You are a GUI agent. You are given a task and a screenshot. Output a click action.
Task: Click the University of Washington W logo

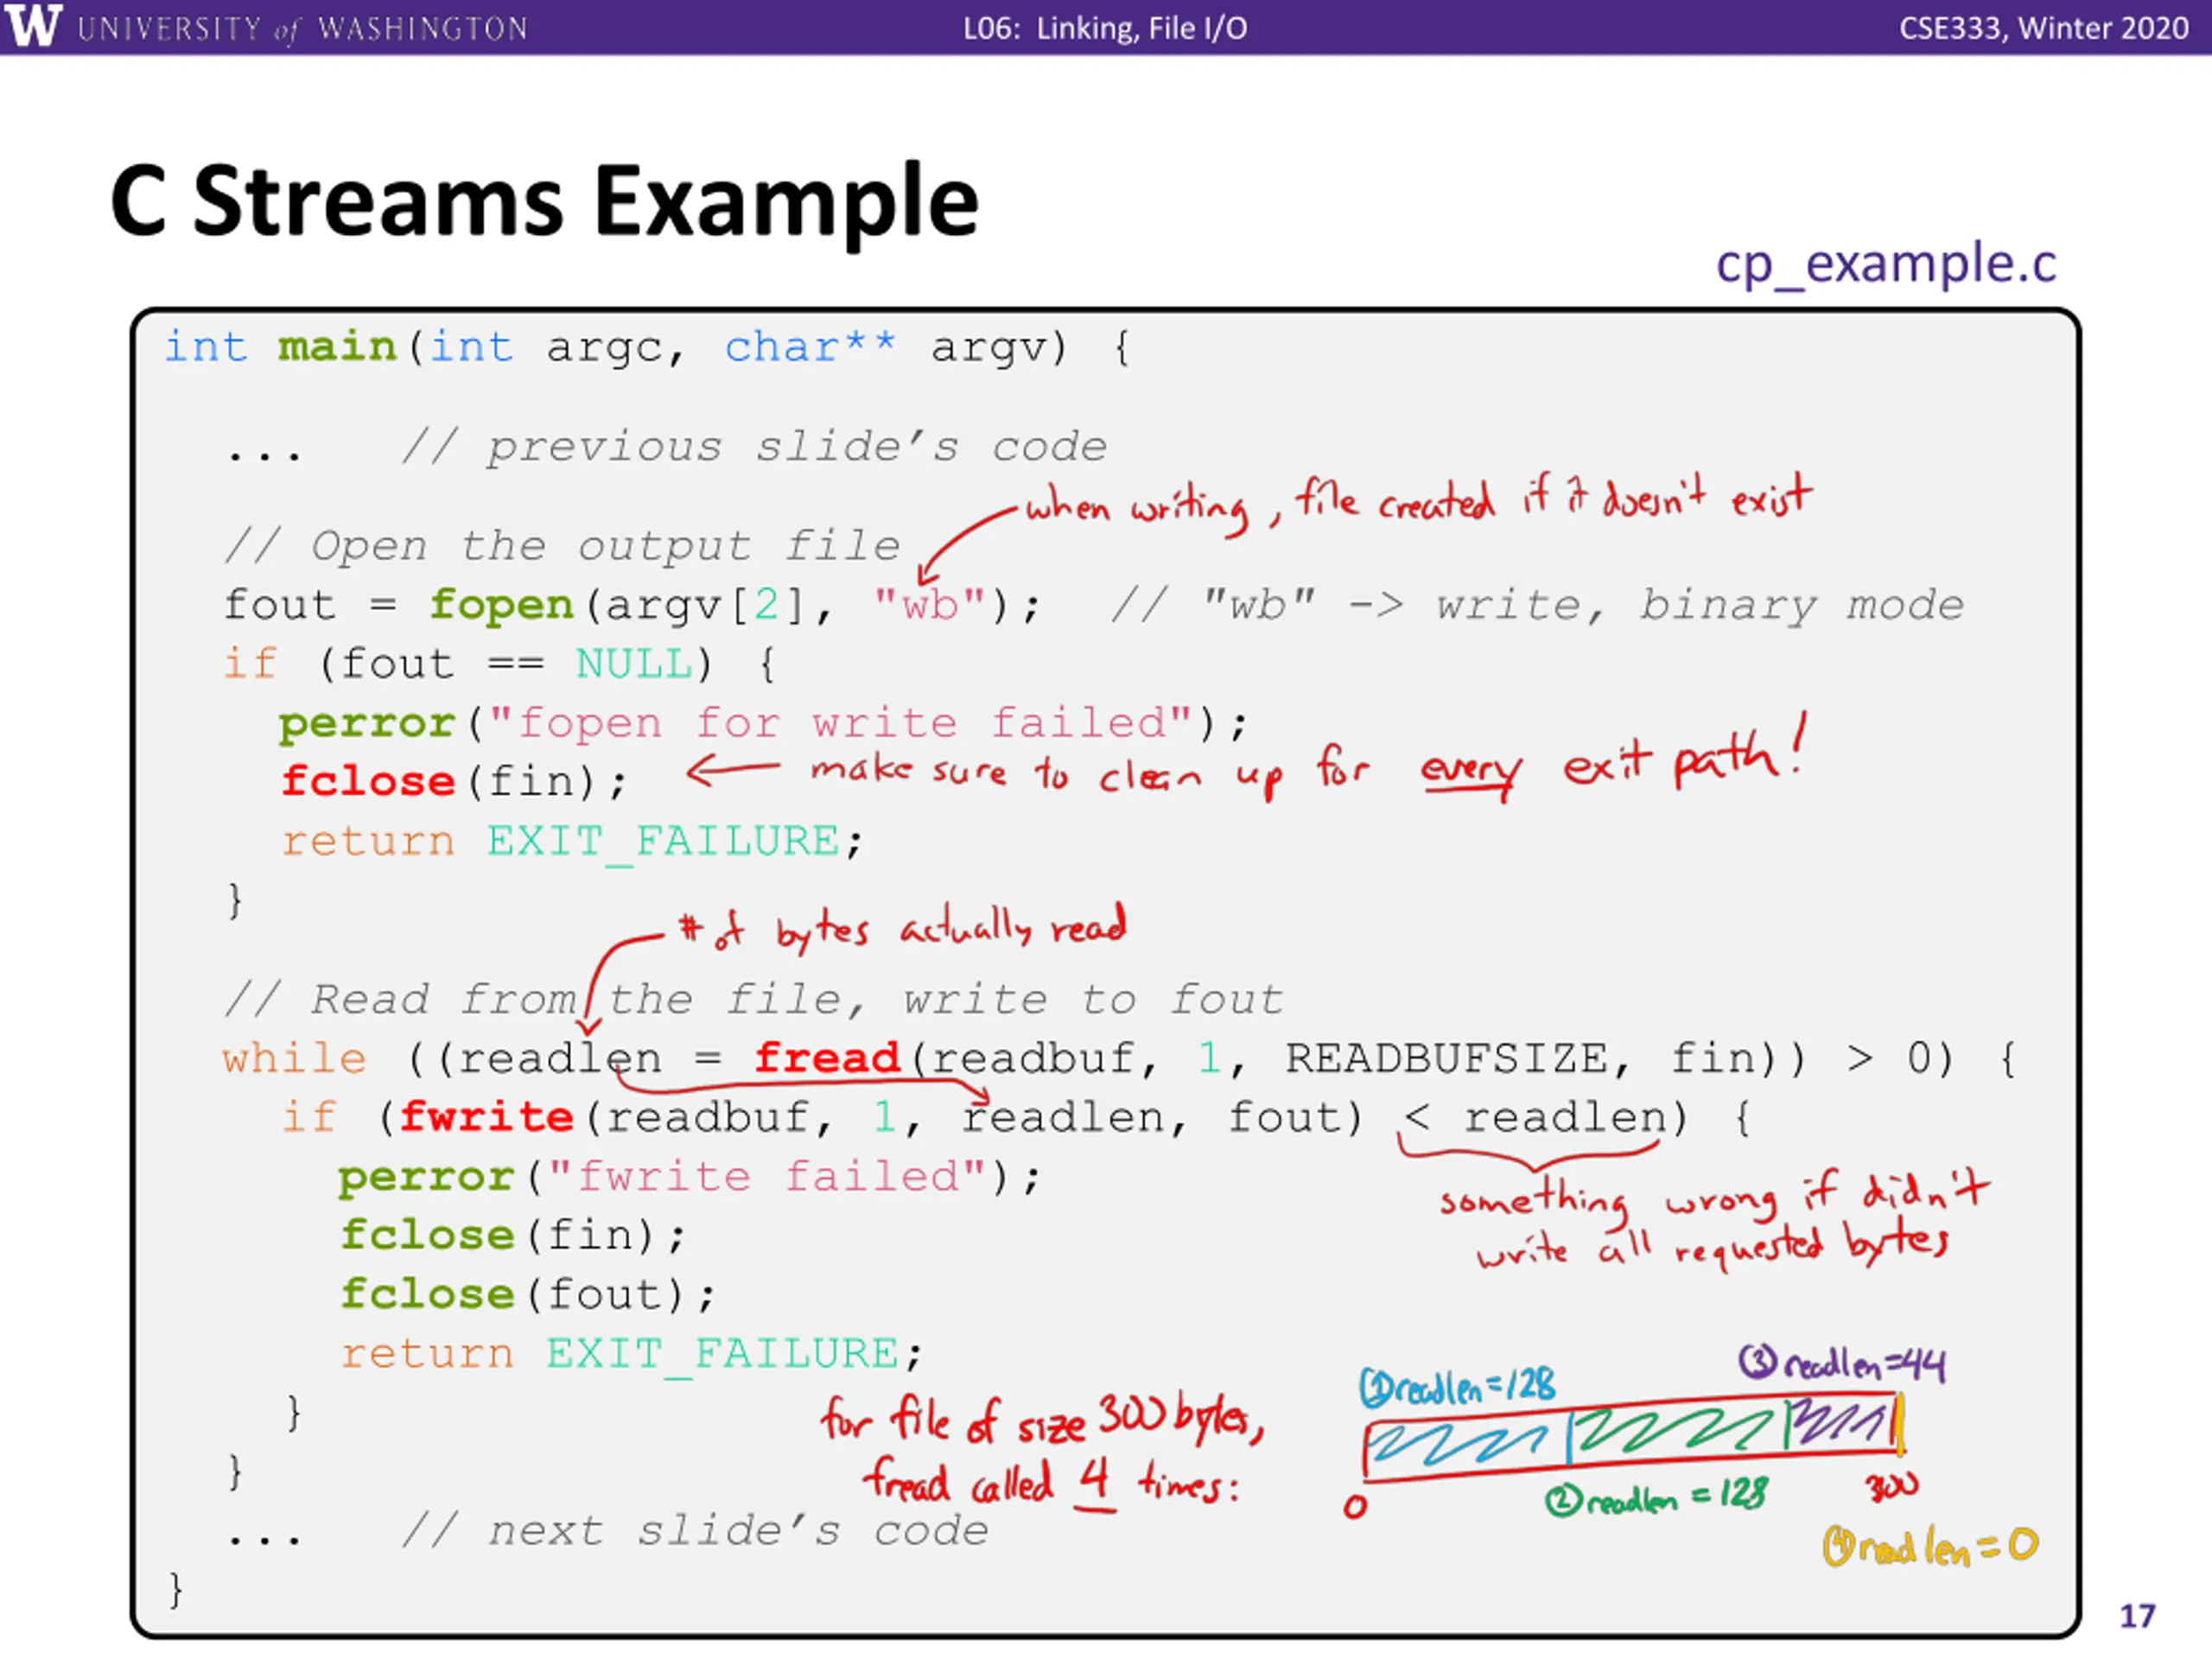(32, 25)
